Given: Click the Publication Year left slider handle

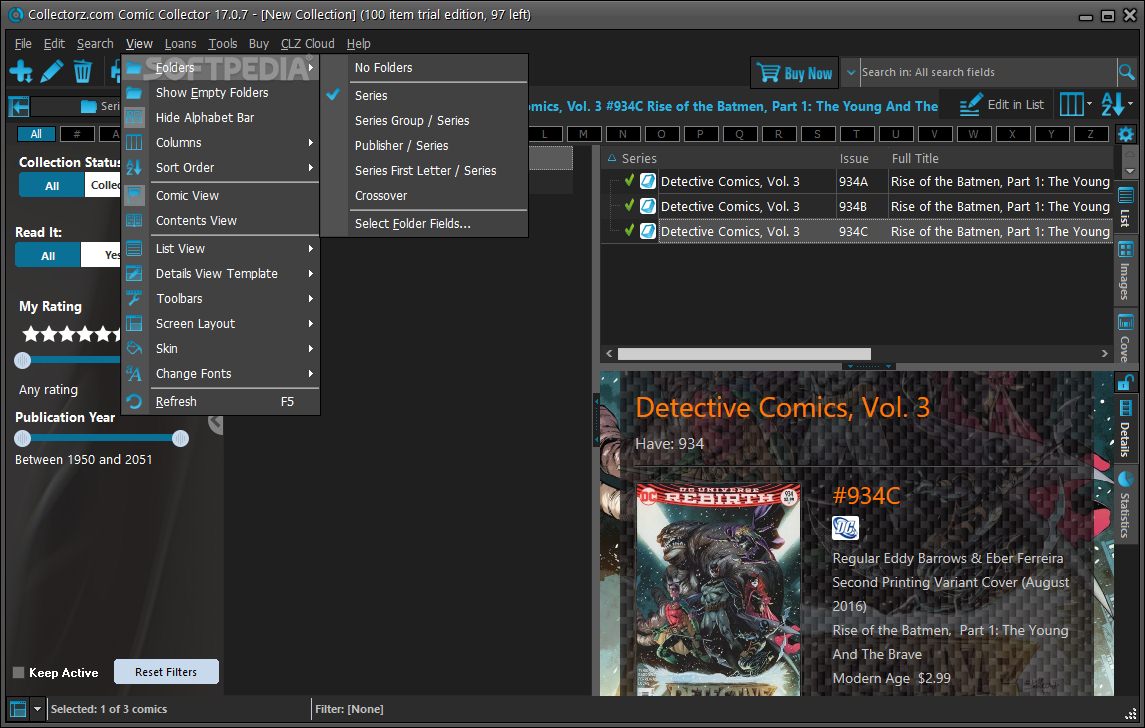Looking at the screenshot, I should (x=23, y=438).
